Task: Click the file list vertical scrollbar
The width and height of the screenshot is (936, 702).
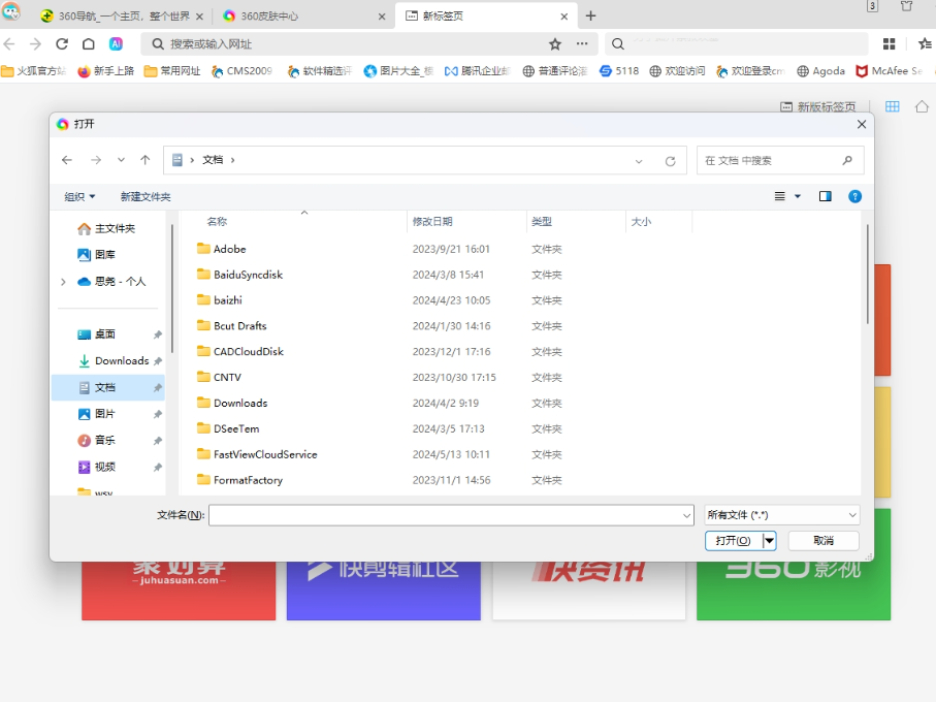Action: (x=867, y=275)
